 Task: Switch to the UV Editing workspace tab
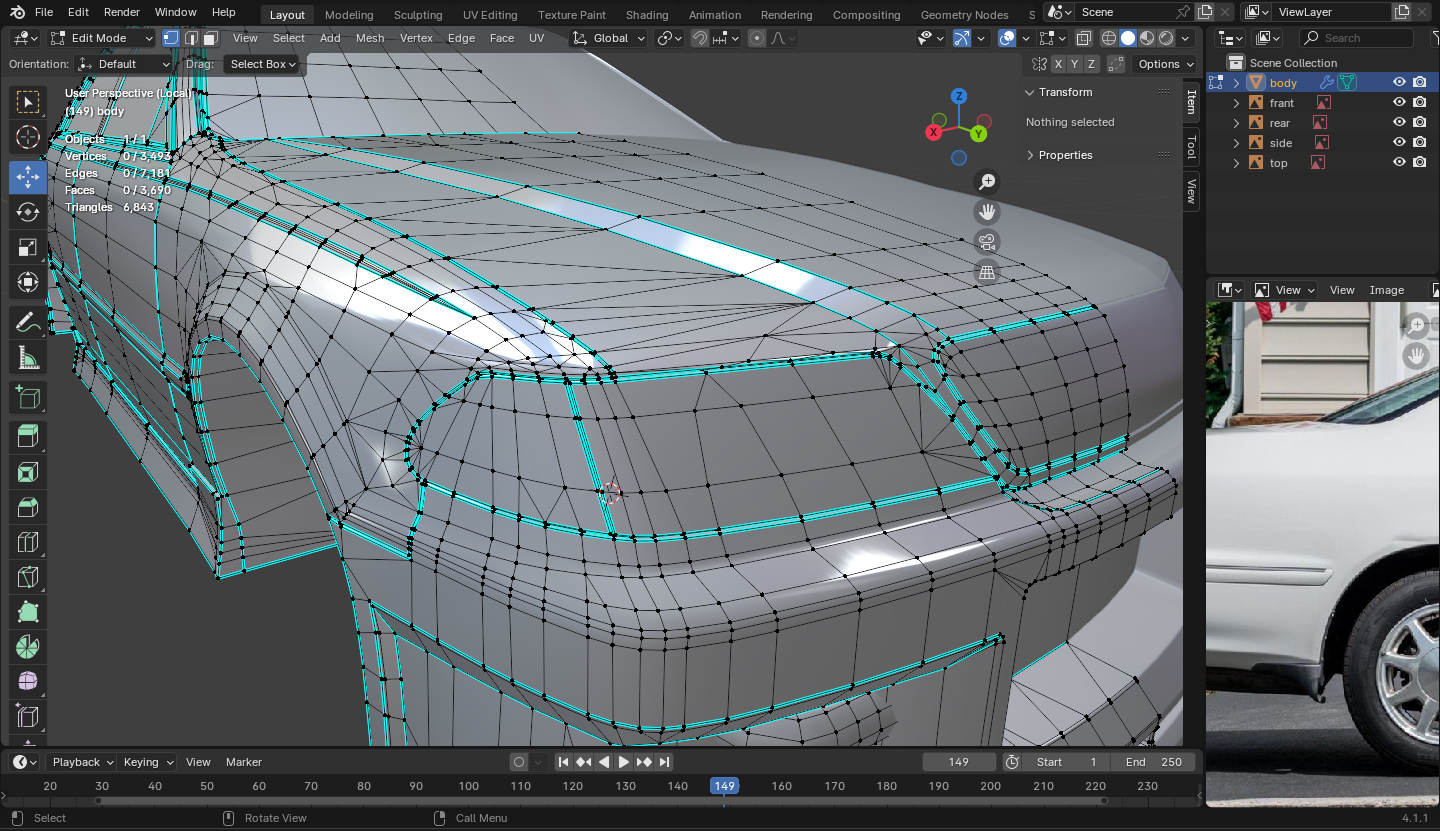490,15
